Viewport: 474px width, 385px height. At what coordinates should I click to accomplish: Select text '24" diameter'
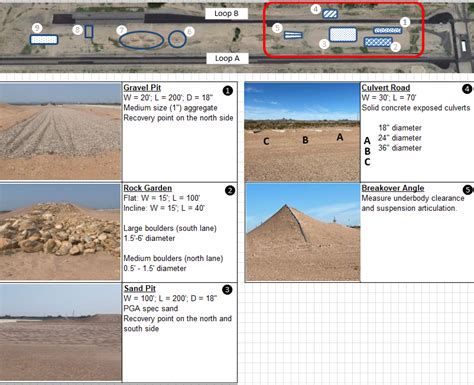coord(400,138)
